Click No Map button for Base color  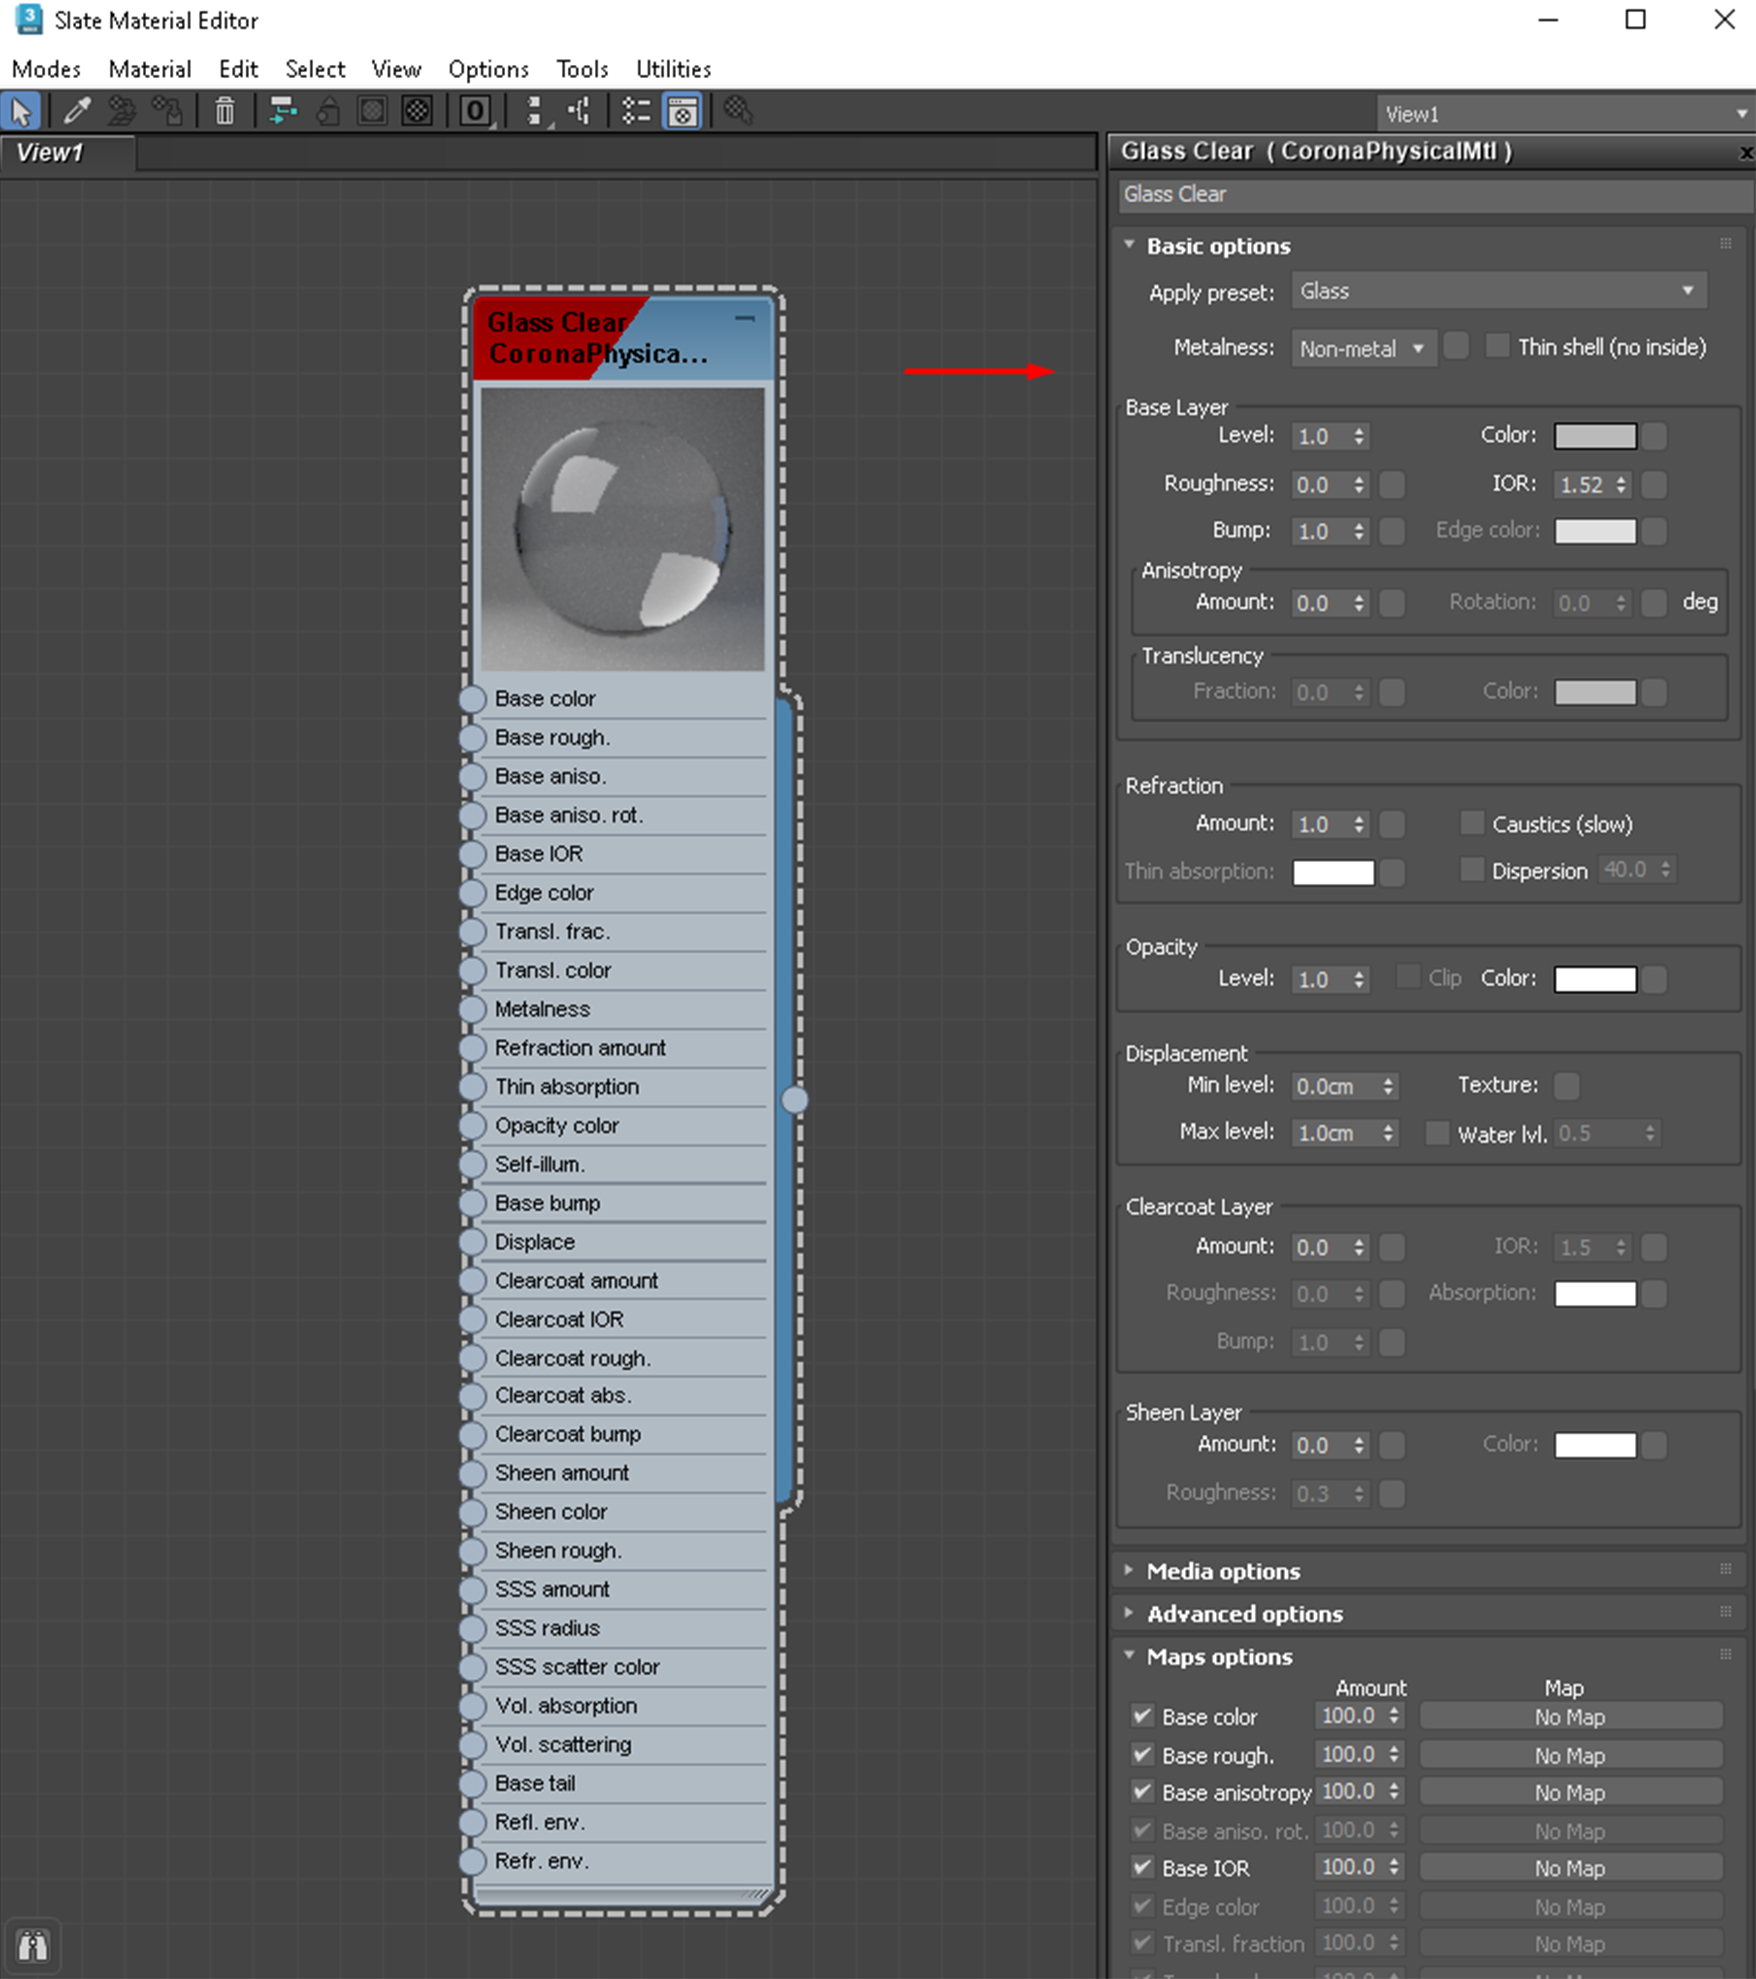coord(1570,1717)
